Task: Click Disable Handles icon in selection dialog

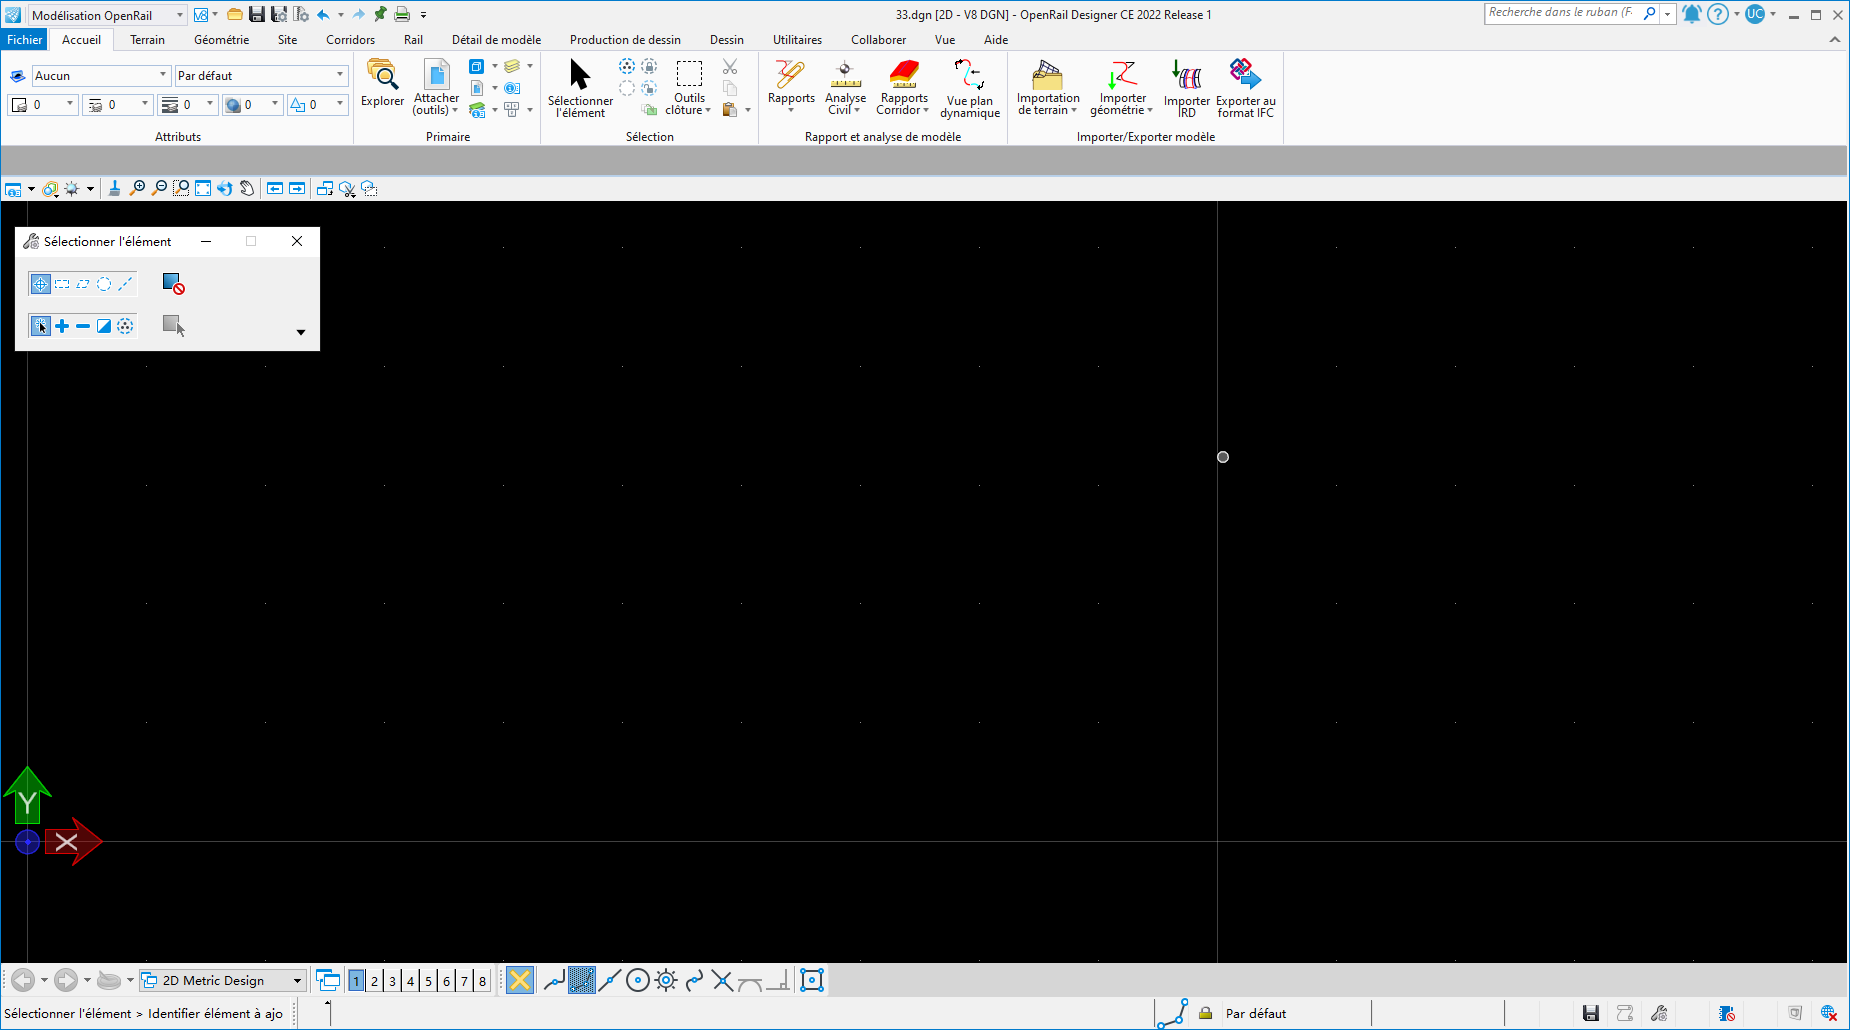Action: tap(173, 284)
